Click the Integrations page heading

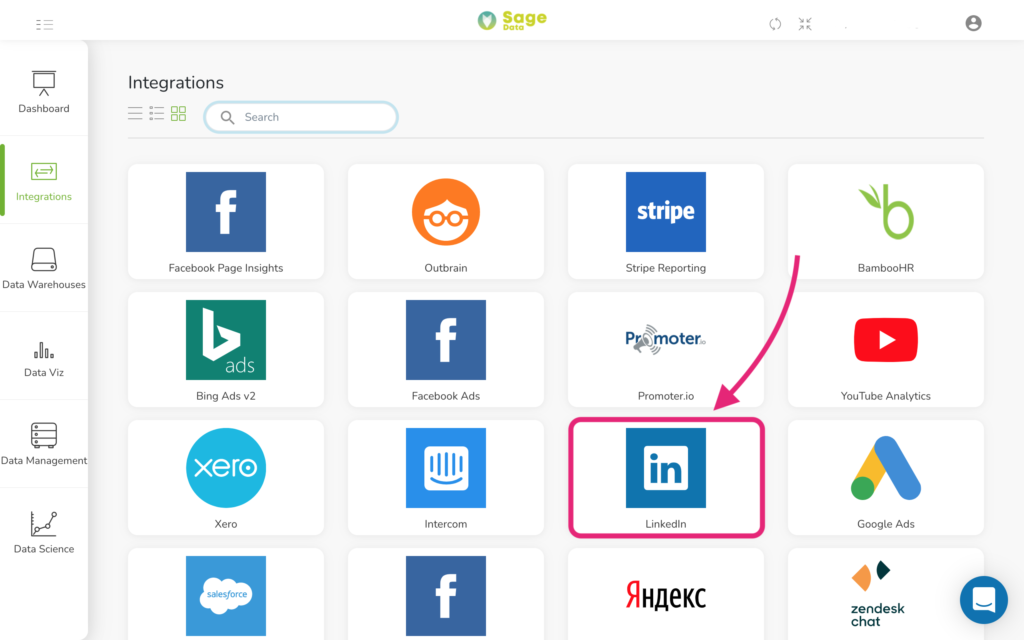pos(176,82)
